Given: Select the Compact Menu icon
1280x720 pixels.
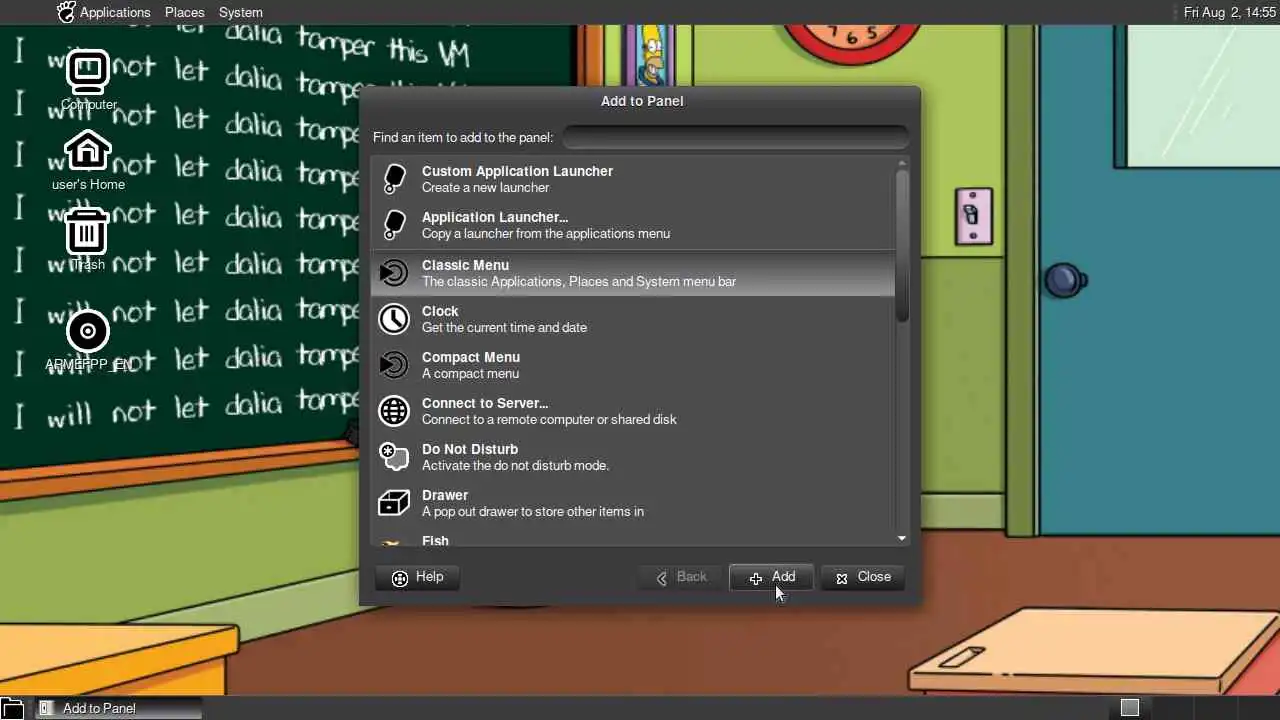Looking at the screenshot, I should (x=394, y=364).
